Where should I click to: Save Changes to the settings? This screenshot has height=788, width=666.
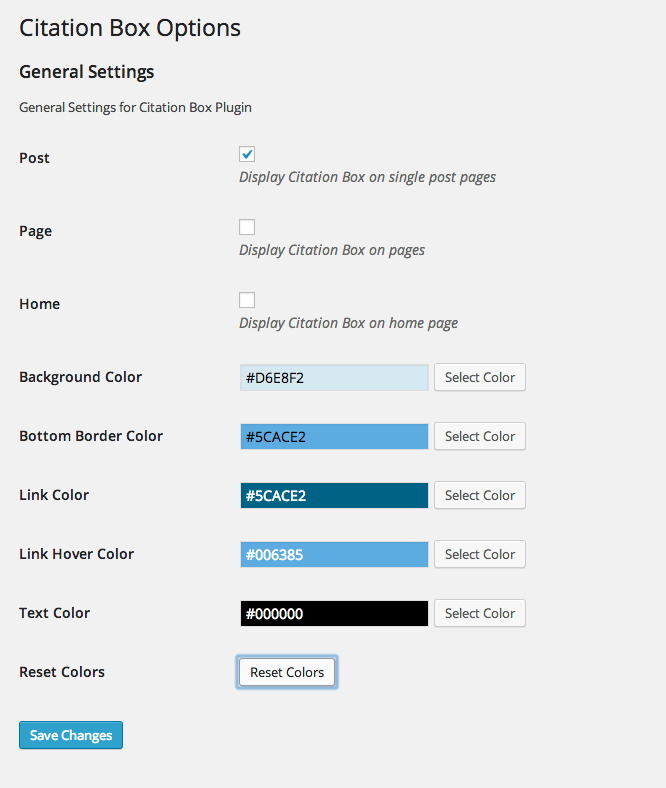71,735
